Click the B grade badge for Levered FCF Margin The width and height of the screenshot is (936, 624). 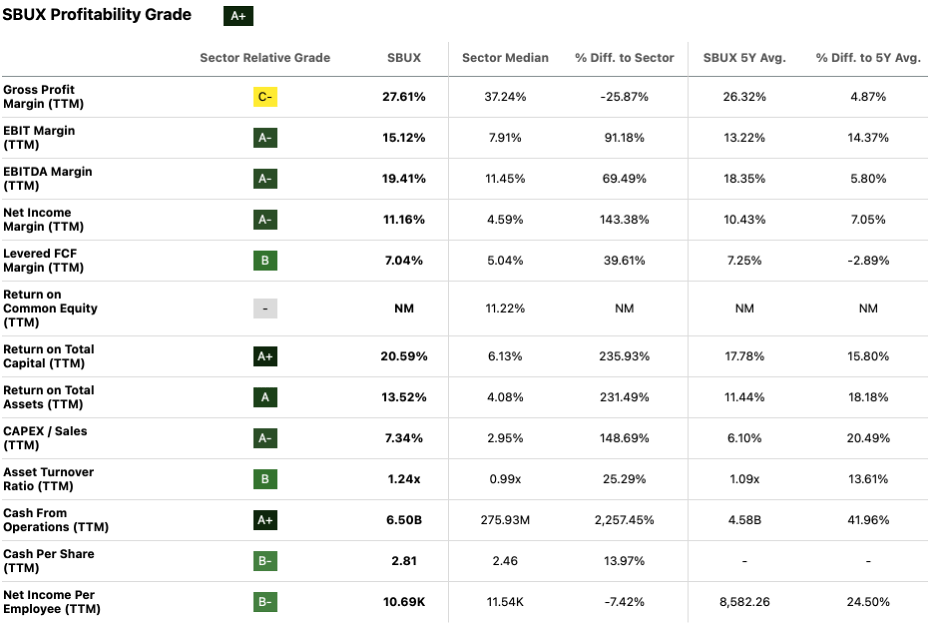pyautogui.click(x=265, y=261)
